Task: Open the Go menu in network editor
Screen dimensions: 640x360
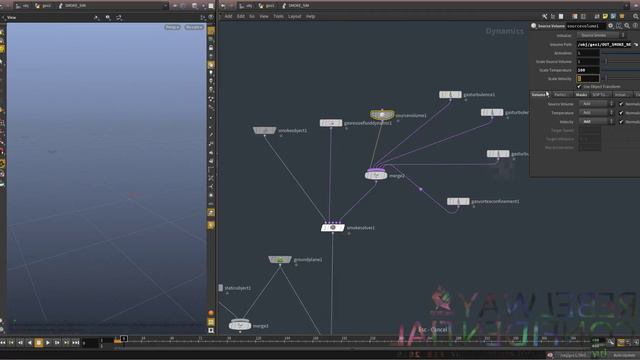Action: (252, 16)
